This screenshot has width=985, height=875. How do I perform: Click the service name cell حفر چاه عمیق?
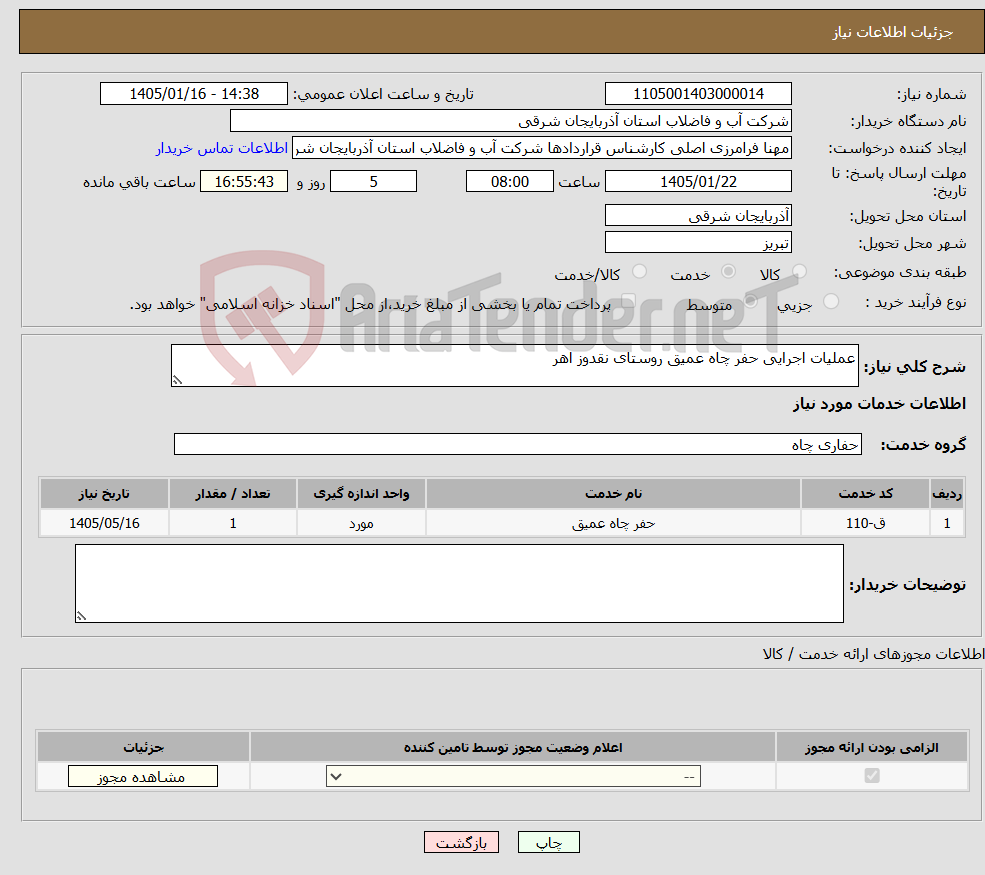(613, 523)
